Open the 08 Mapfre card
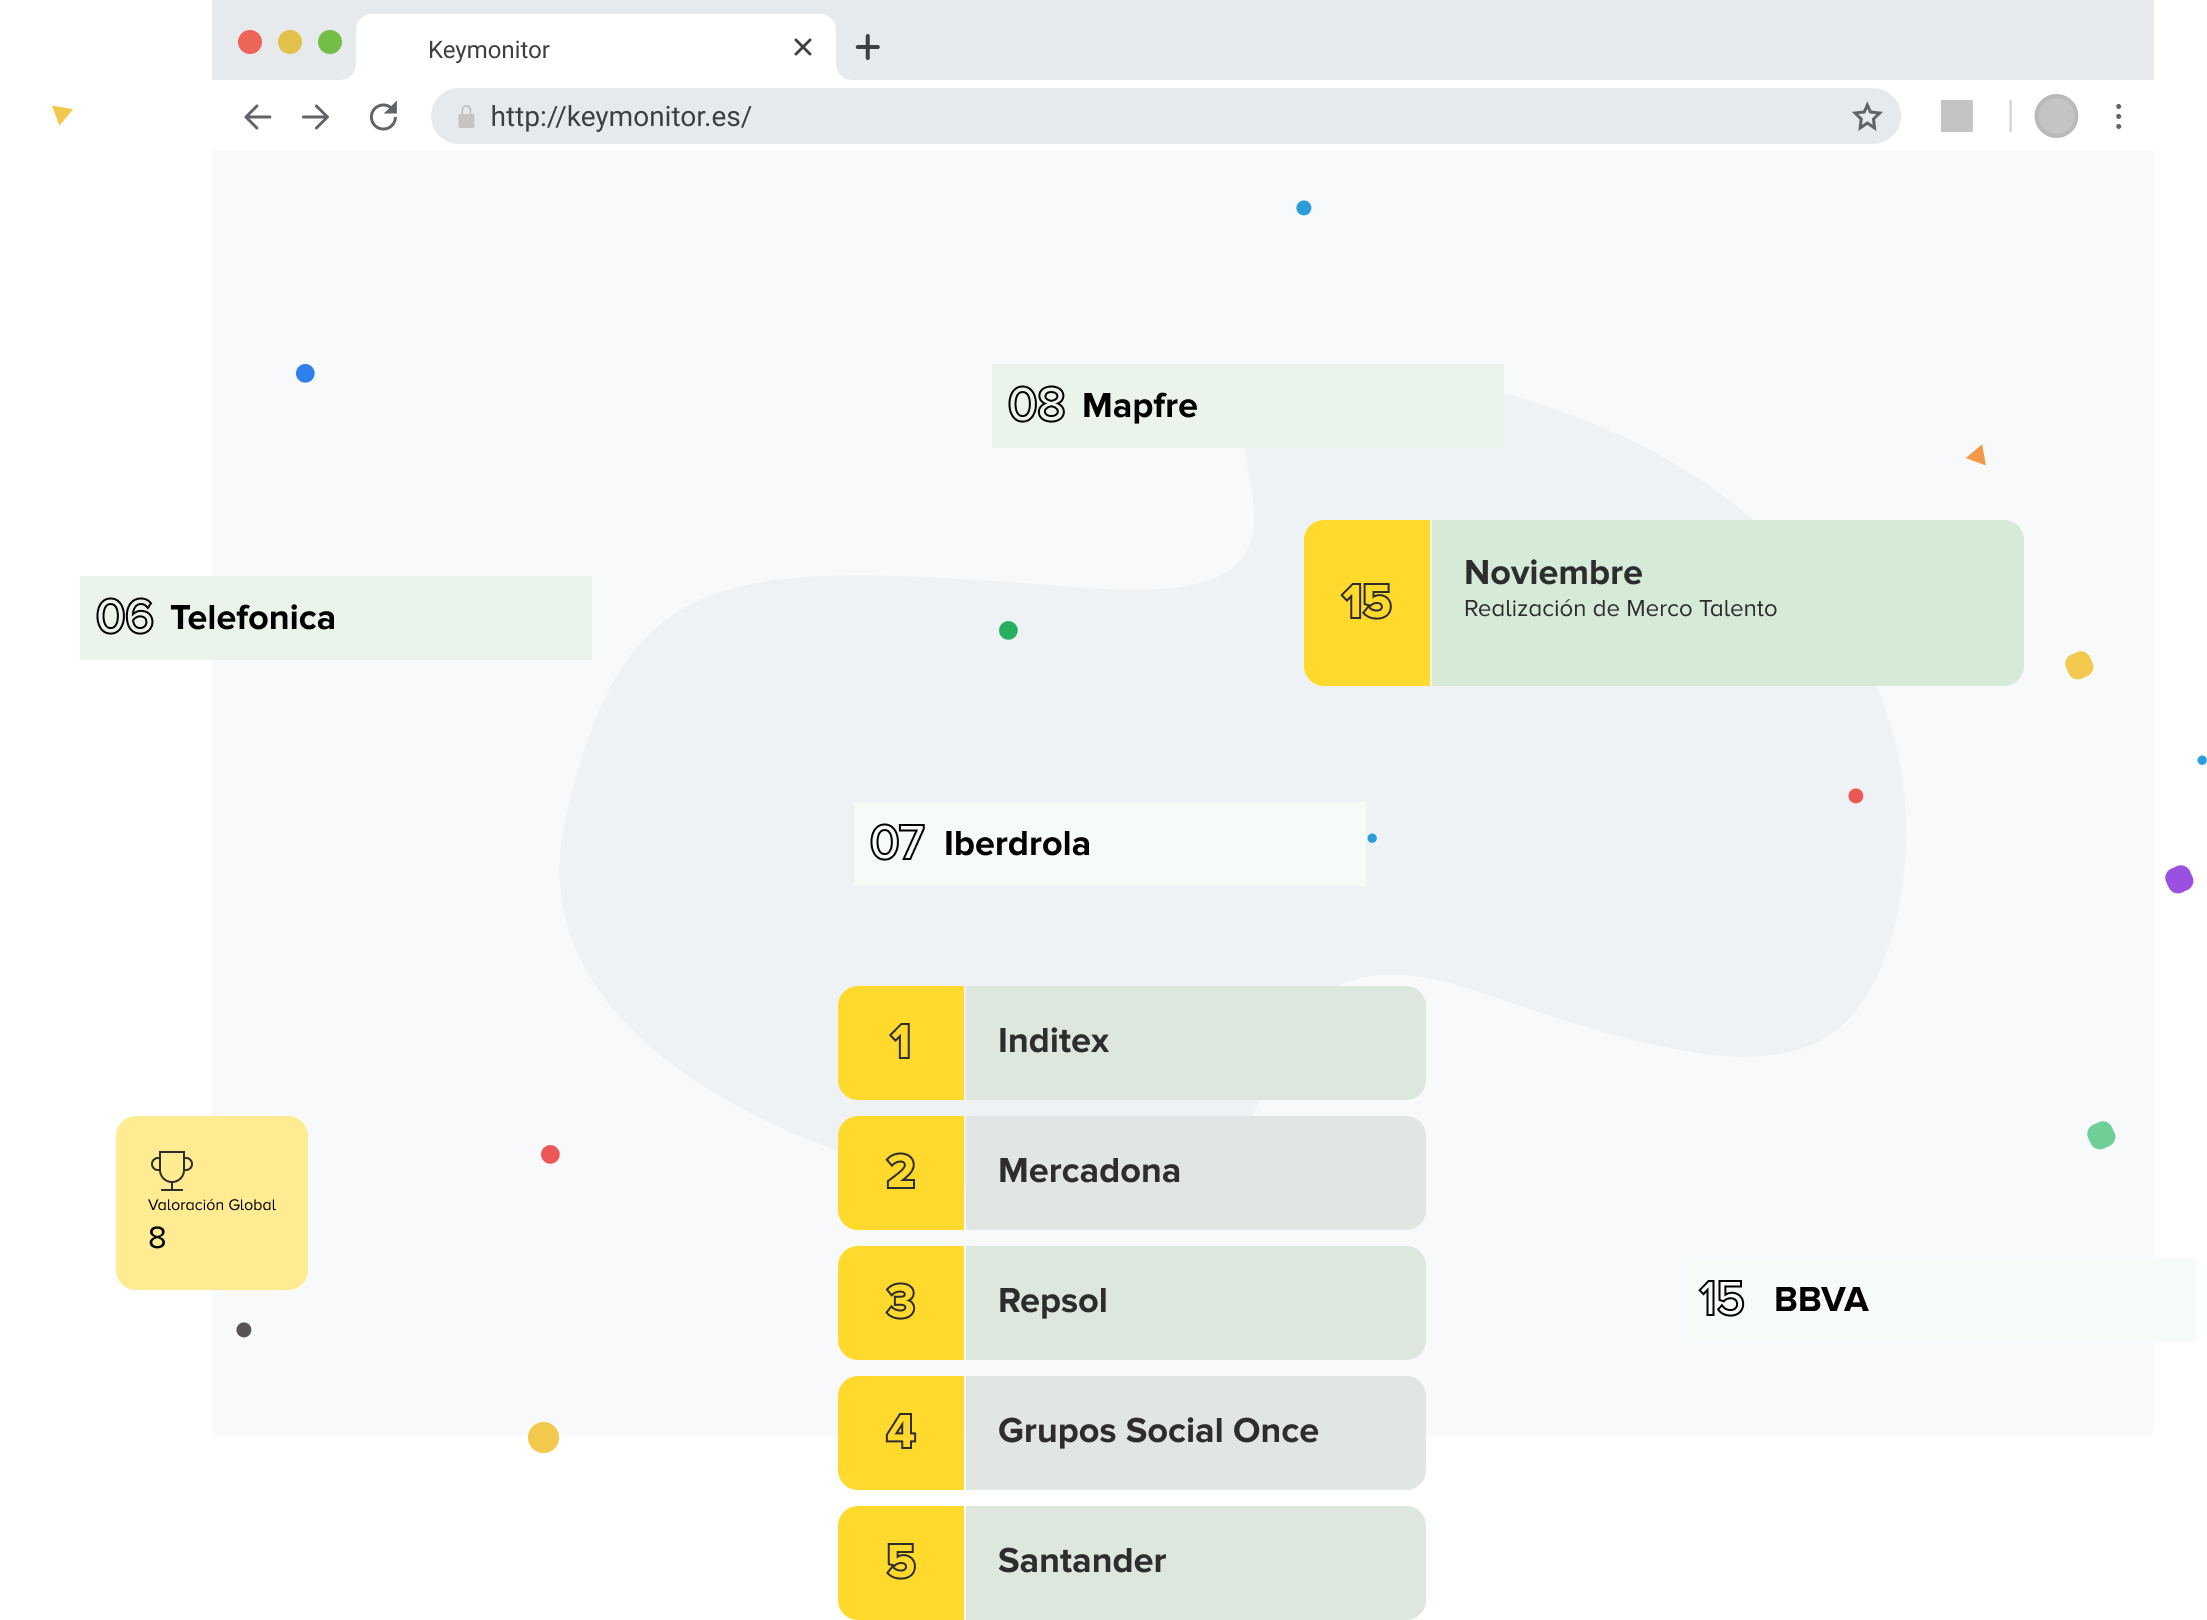This screenshot has height=1620, width=2207. (1247, 406)
